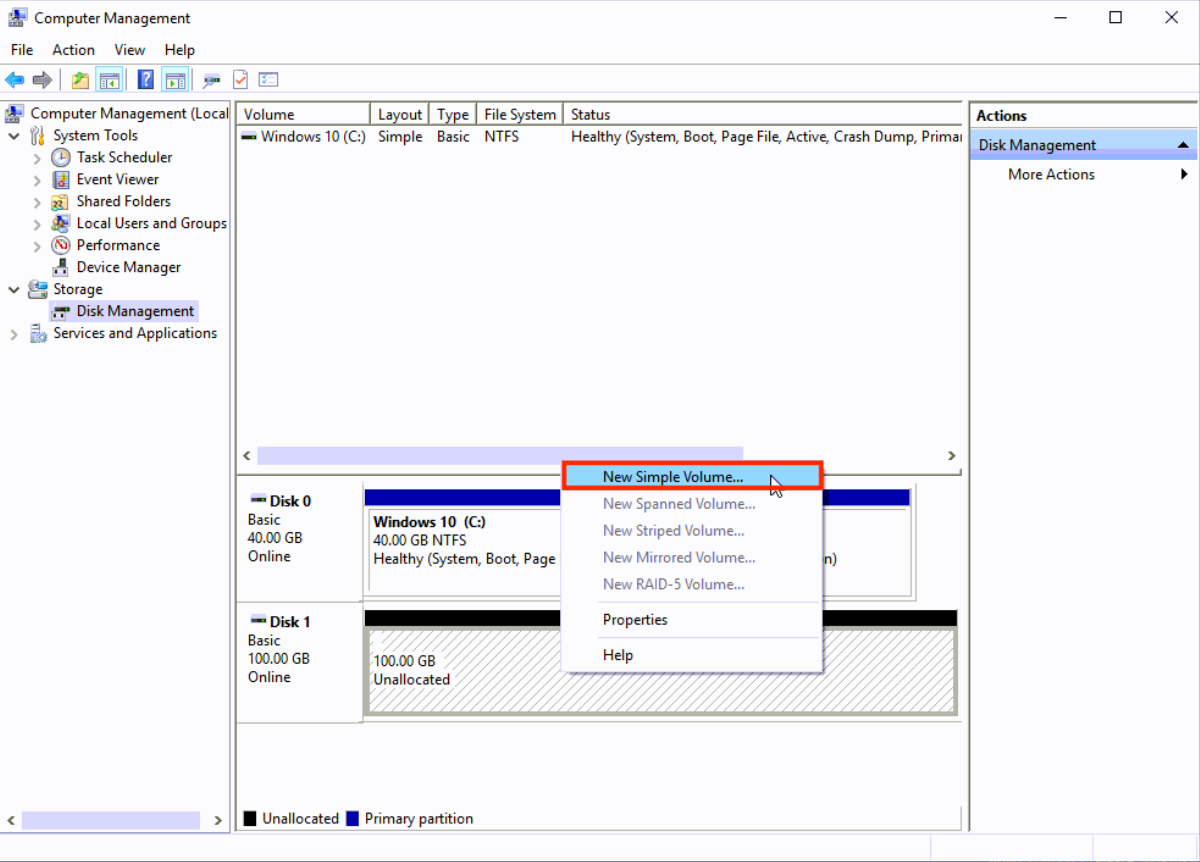Image resolution: width=1200 pixels, height=862 pixels.
Task: Expand the Shared Folders node
Action: click(x=37, y=202)
